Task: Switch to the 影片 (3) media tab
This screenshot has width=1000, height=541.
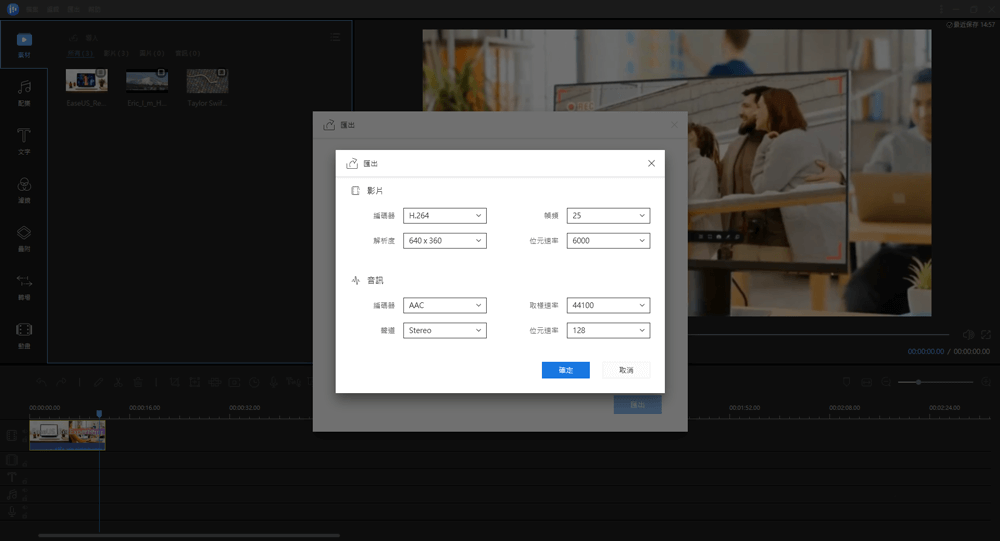Action: pyautogui.click(x=116, y=53)
